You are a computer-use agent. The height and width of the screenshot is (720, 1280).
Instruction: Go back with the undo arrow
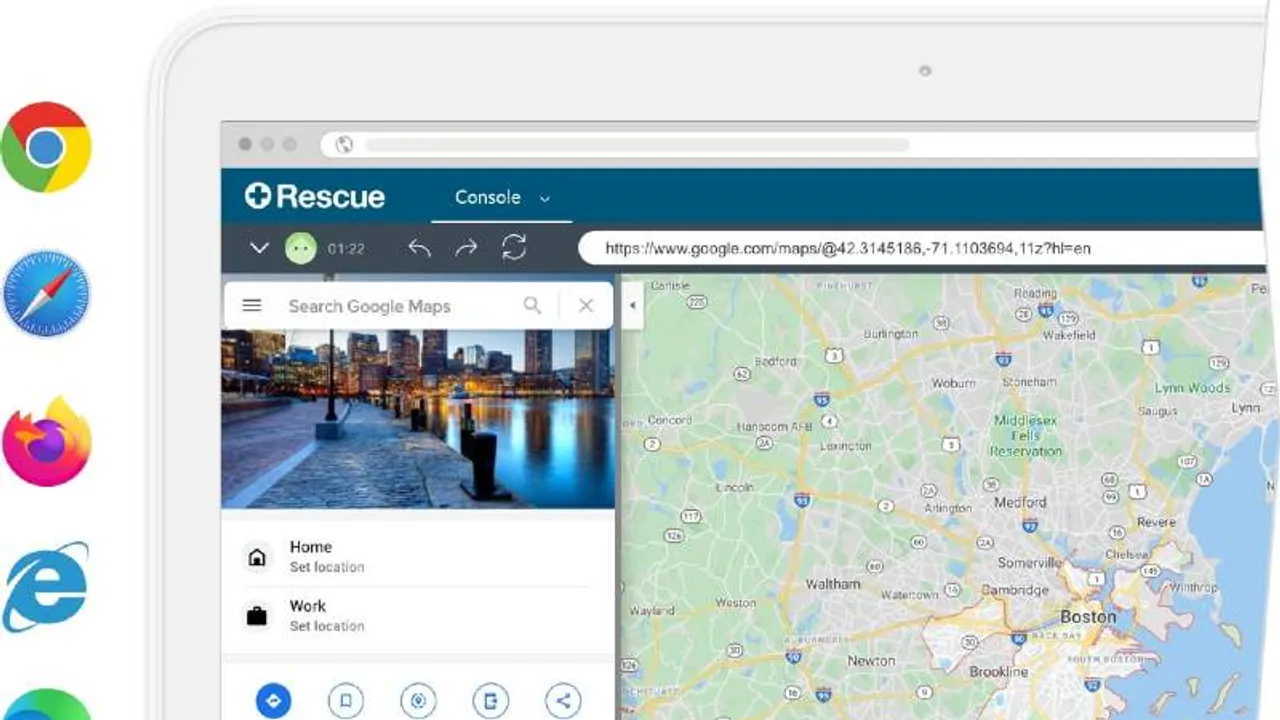pos(419,248)
